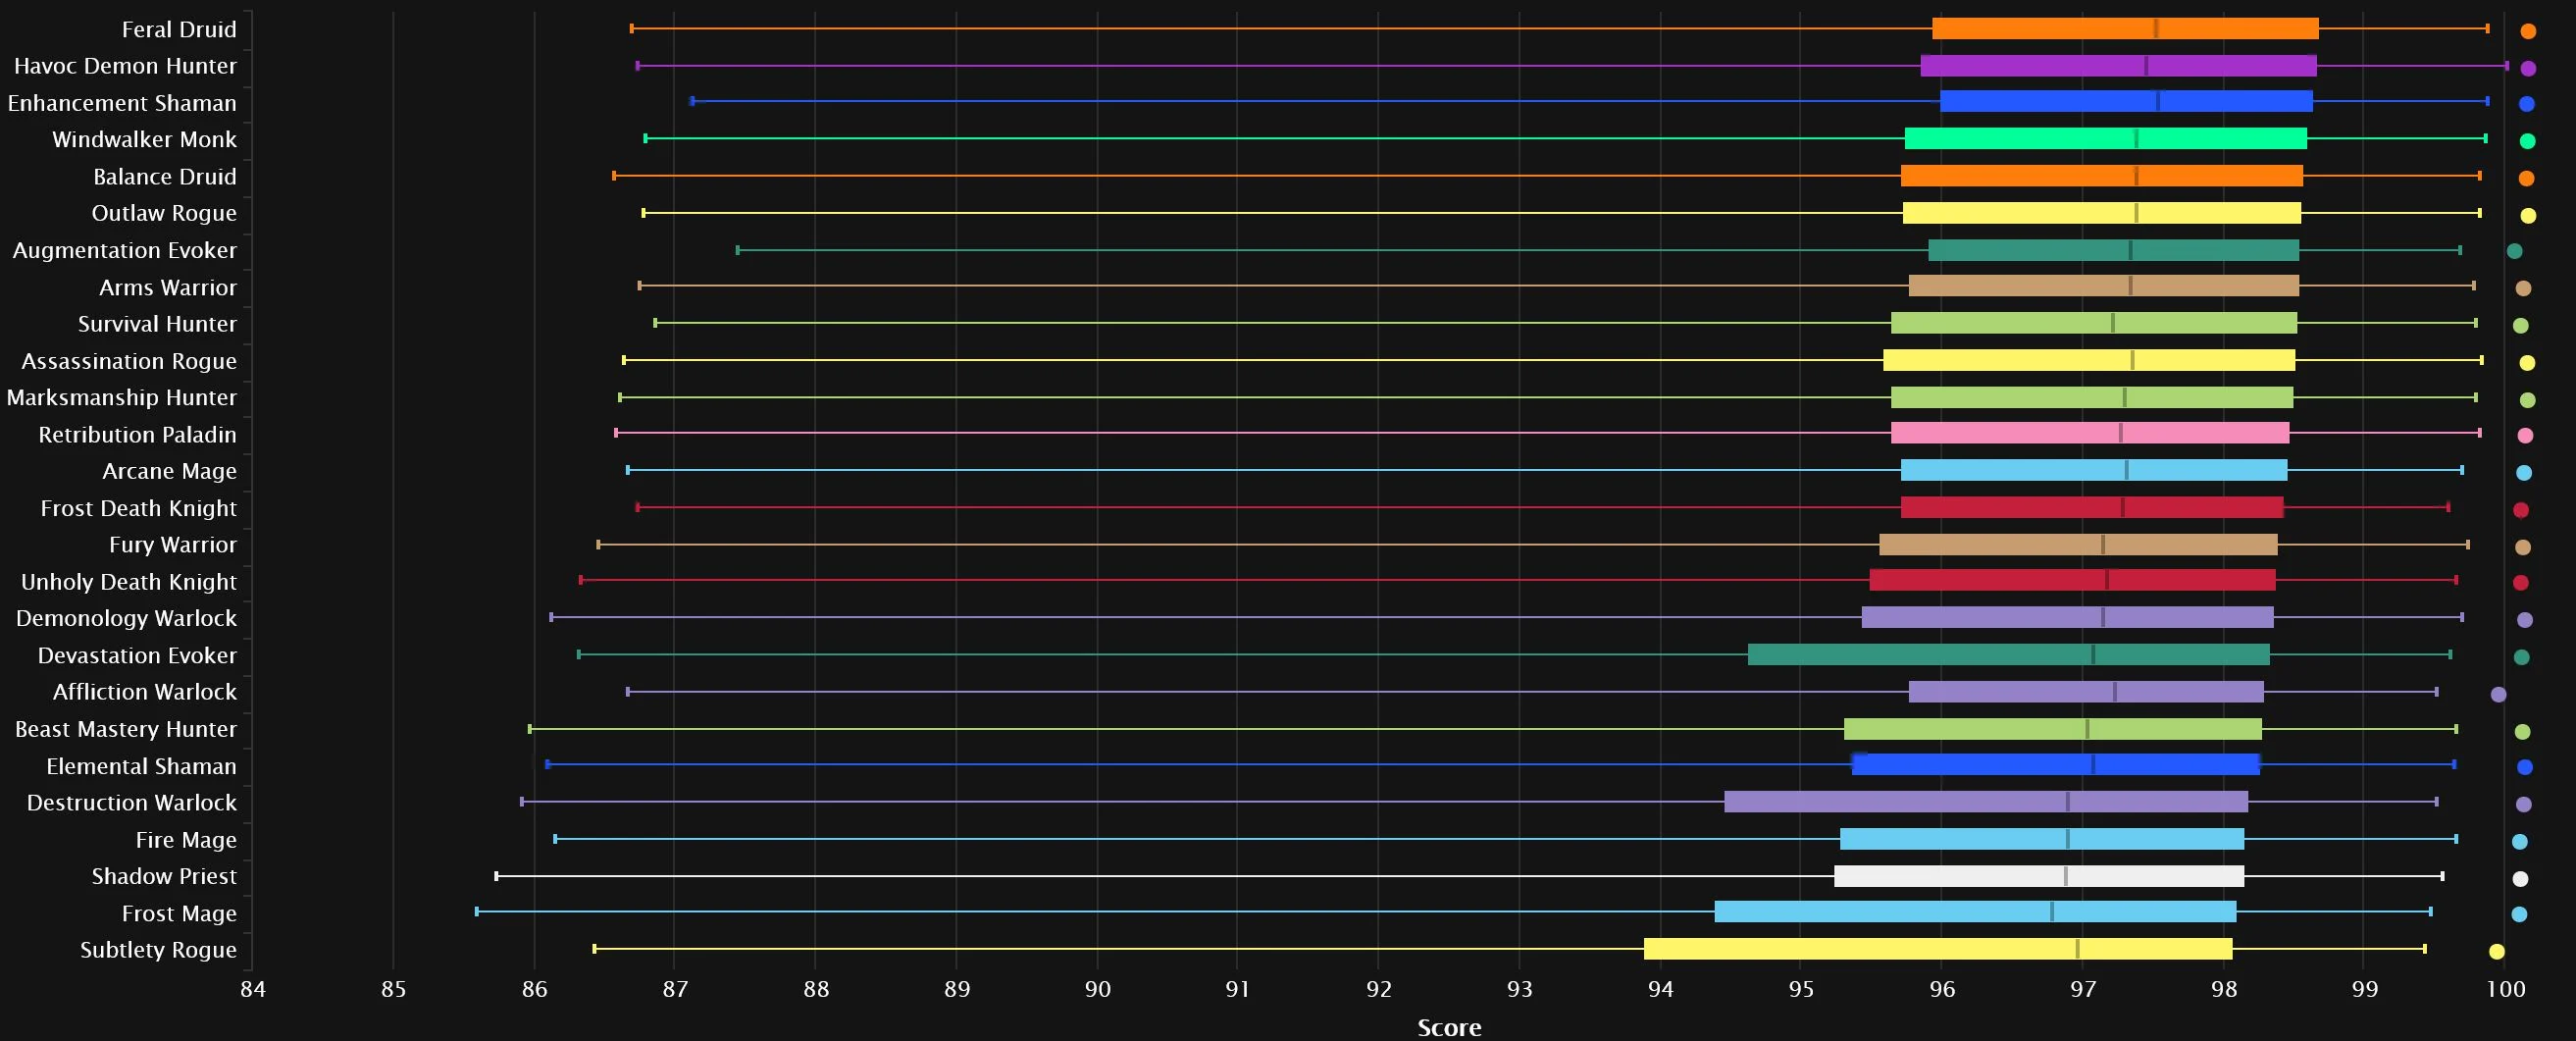Select the Subtlety Rogue yellow box bar

coord(1938,949)
